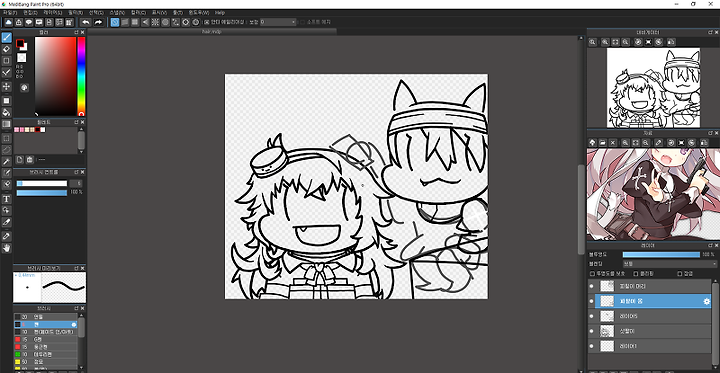Select the Select Pen tool
The width and height of the screenshot is (720, 373).
tap(6, 173)
